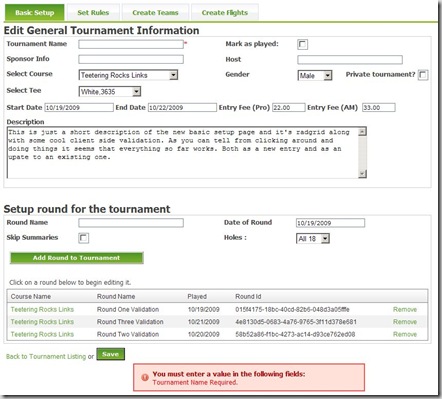Image resolution: width=442 pixels, height=399 pixels.
Task: Edit the Entry Fee (AM) field
Action: (x=379, y=108)
